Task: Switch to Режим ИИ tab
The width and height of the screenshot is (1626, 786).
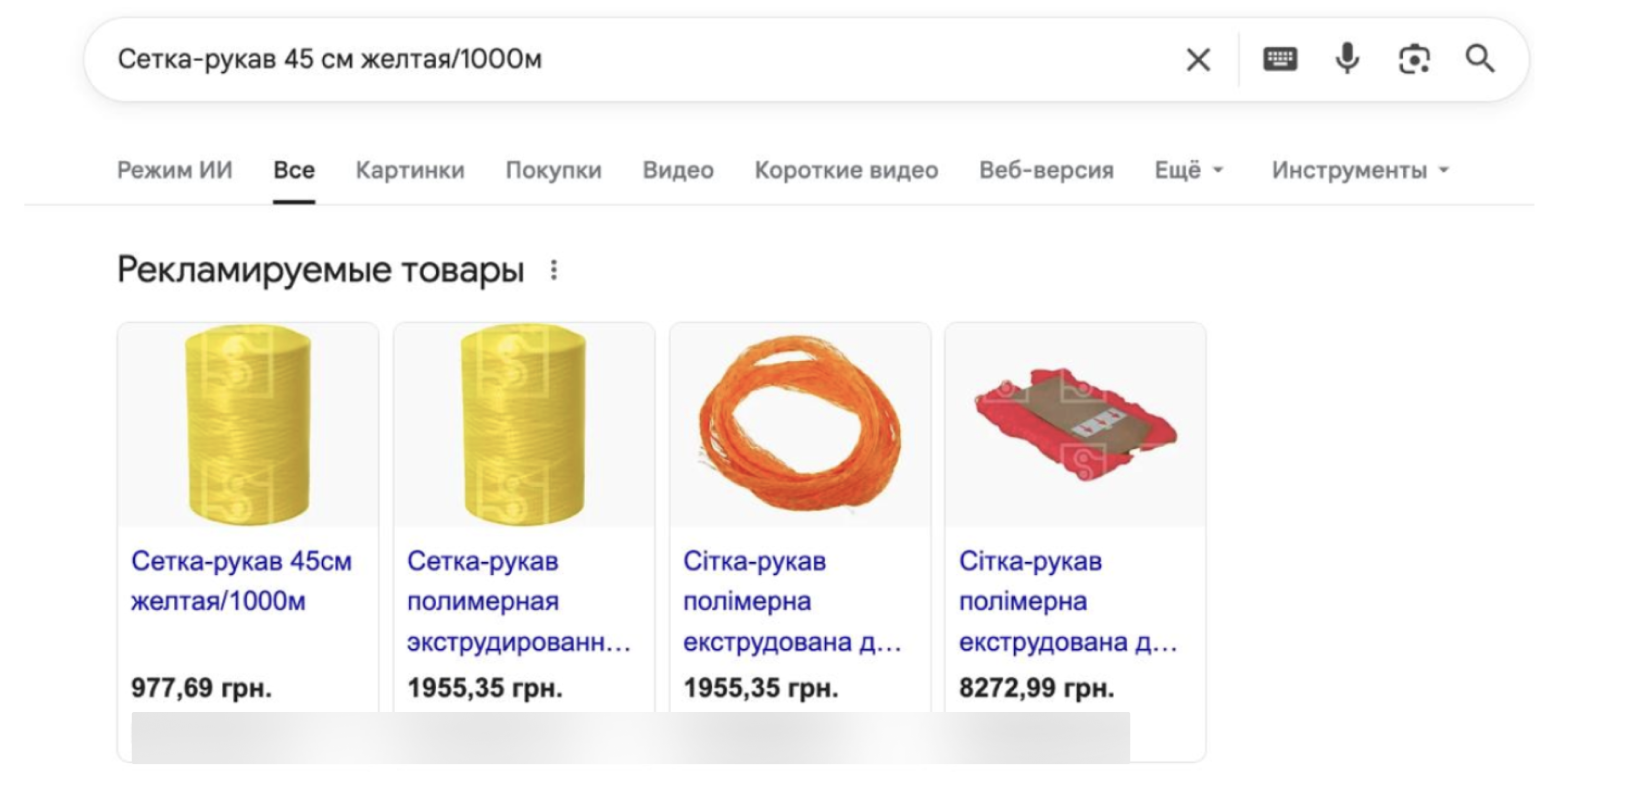Action: (175, 170)
